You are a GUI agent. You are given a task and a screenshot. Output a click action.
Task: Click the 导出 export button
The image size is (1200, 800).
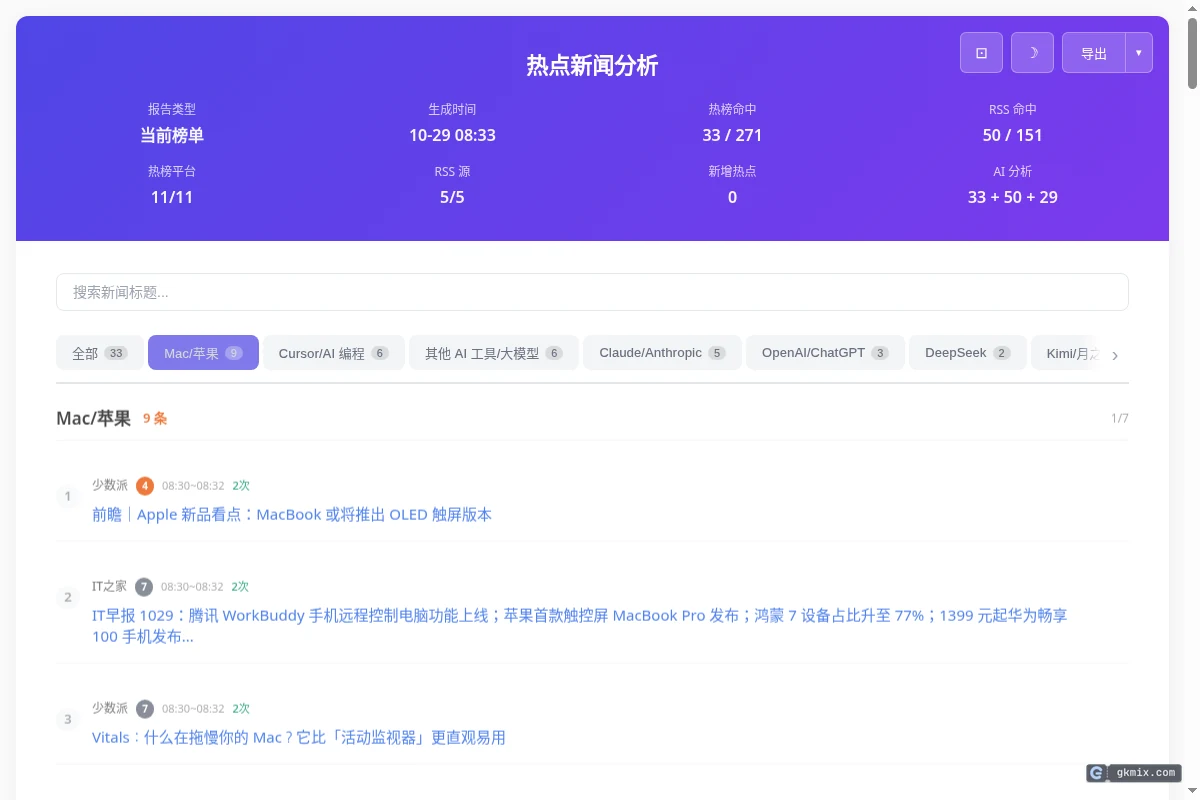[1094, 53]
